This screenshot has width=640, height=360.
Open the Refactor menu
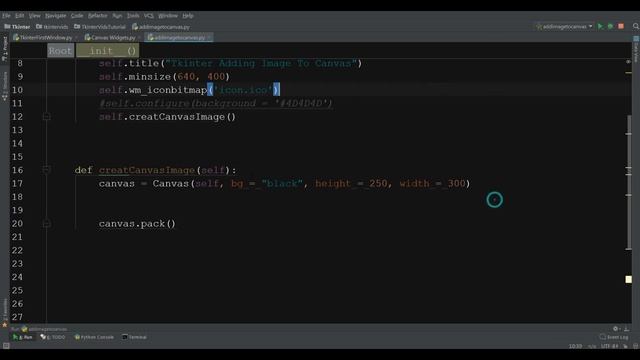pos(98,16)
